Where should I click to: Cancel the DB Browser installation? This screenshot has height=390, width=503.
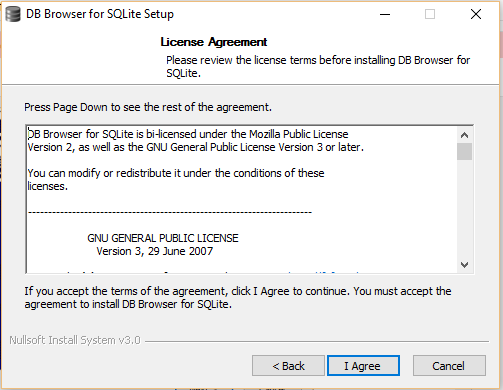tap(449, 366)
